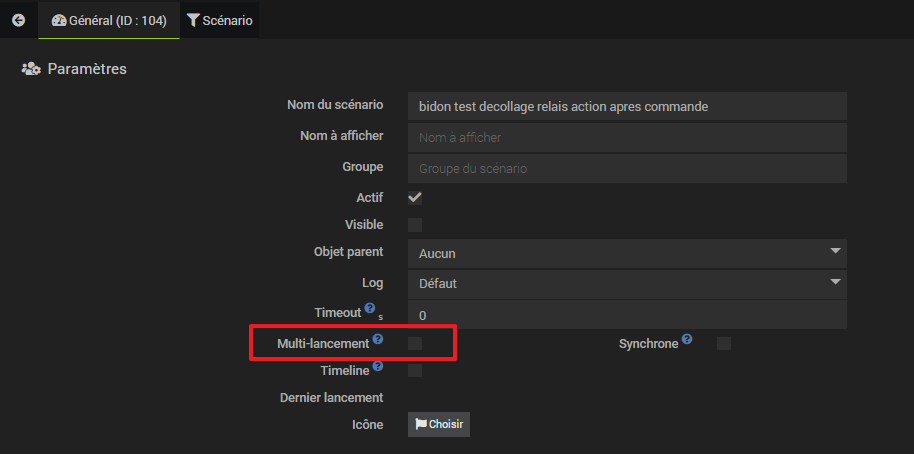The height and width of the screenshot is (454, 914).
Task: Click the Synchrone help question mark icon
Action: pyautogui.click(x=687, y=339)
